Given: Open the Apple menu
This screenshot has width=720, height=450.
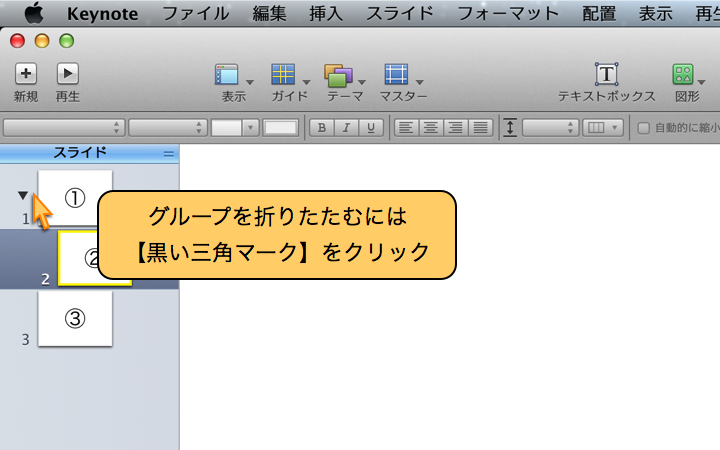Looking at the screenshot, I should click(34, 13).
